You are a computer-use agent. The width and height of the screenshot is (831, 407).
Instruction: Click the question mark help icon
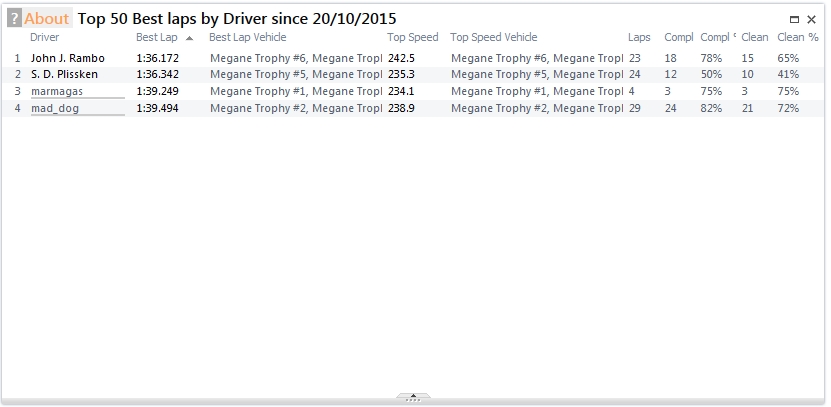[14, 19]
